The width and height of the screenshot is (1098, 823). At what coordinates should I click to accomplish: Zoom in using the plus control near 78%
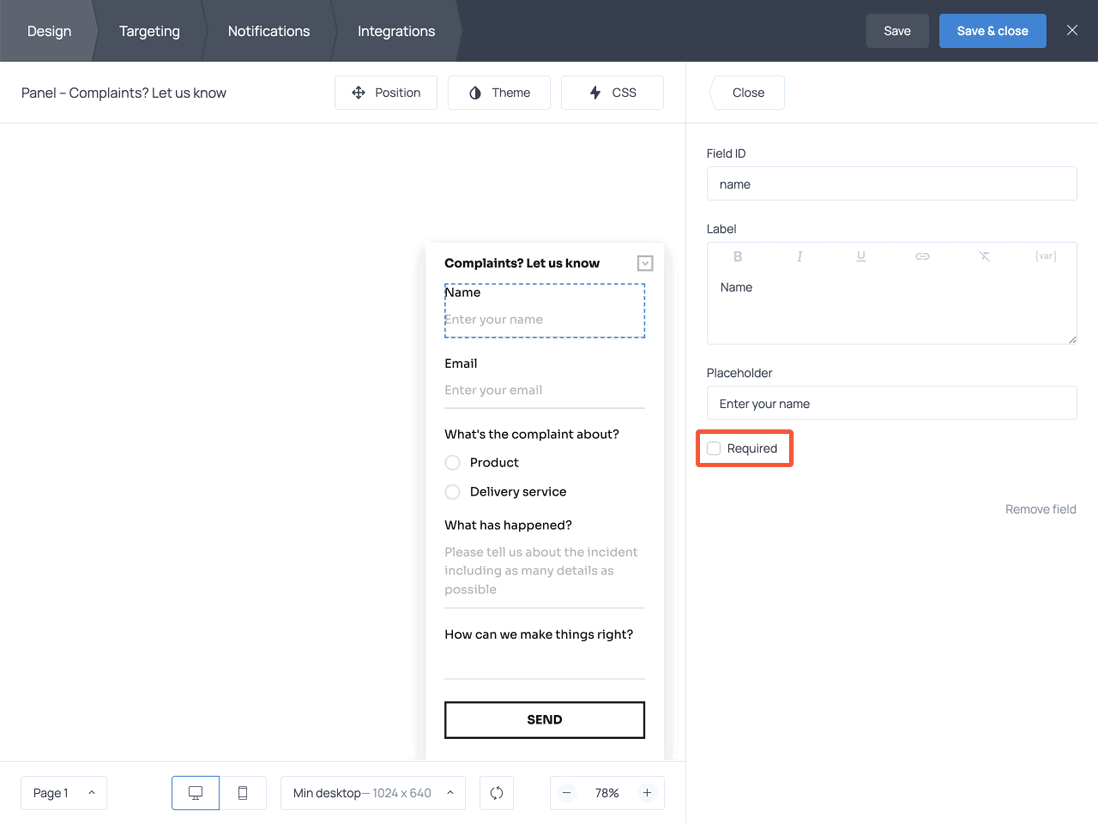[645, 792]
